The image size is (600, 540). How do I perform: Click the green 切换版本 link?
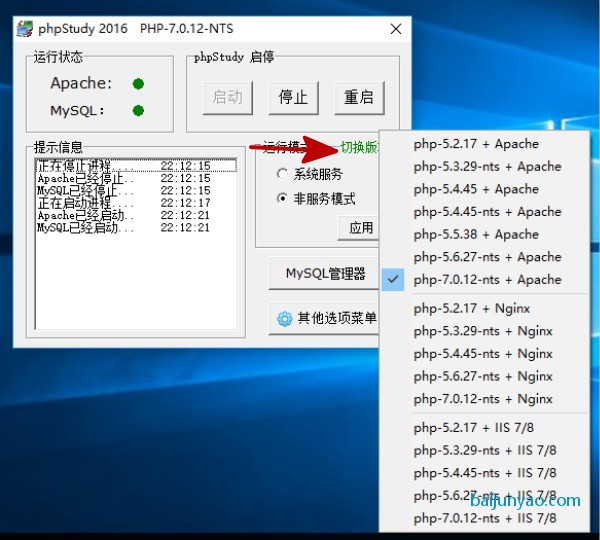[359, 147]
